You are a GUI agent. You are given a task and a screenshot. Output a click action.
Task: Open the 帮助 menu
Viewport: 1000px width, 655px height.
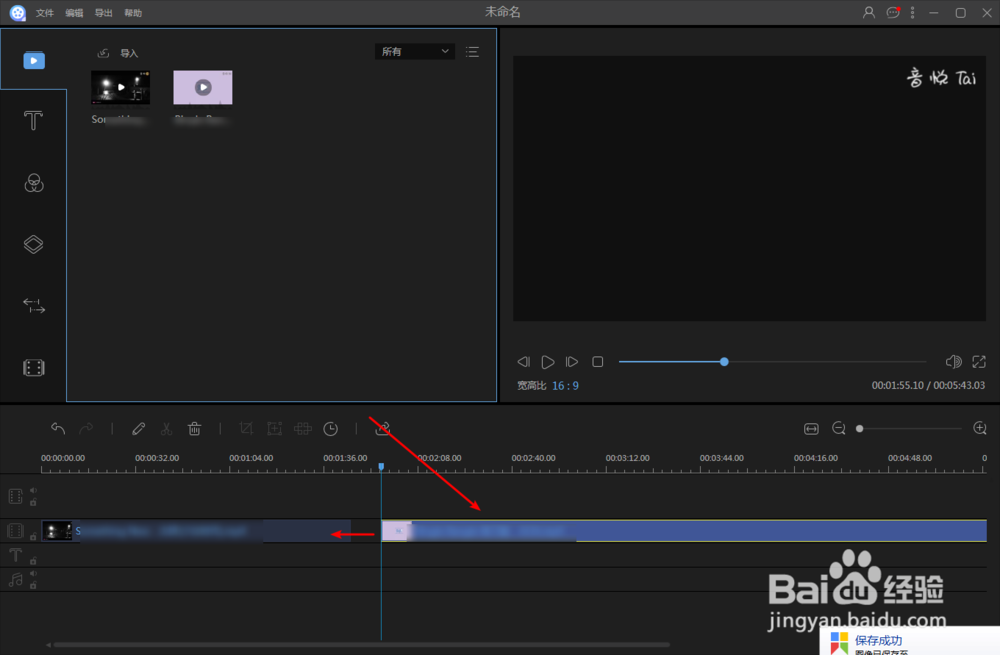click(x=133, y=13)
